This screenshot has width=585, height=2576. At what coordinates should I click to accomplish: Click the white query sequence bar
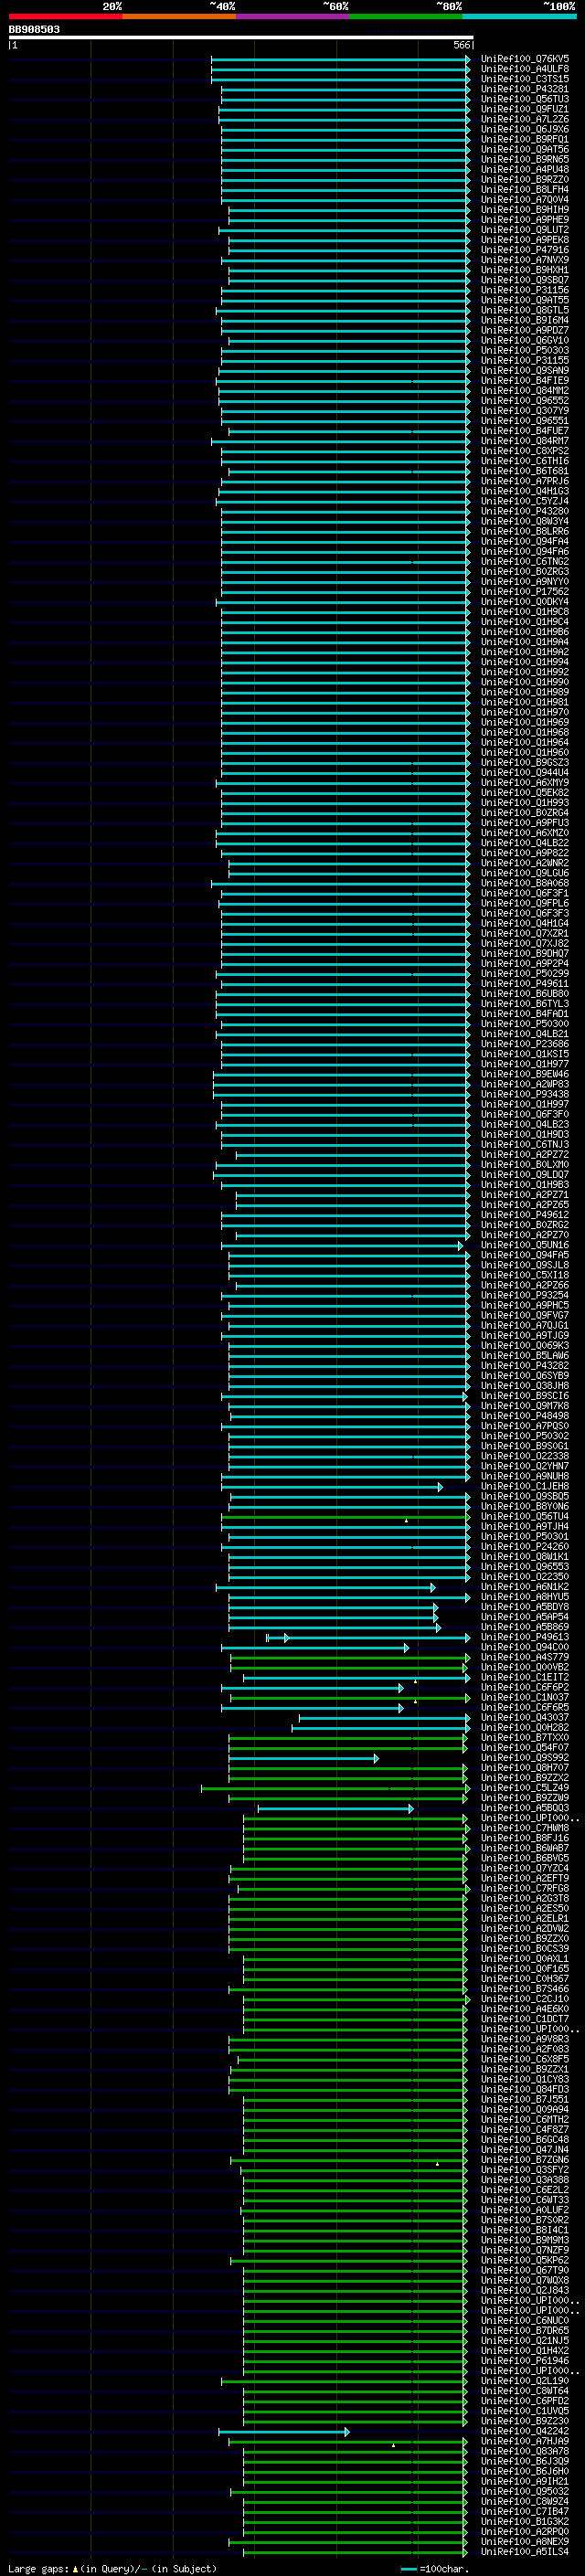[241, 38]
